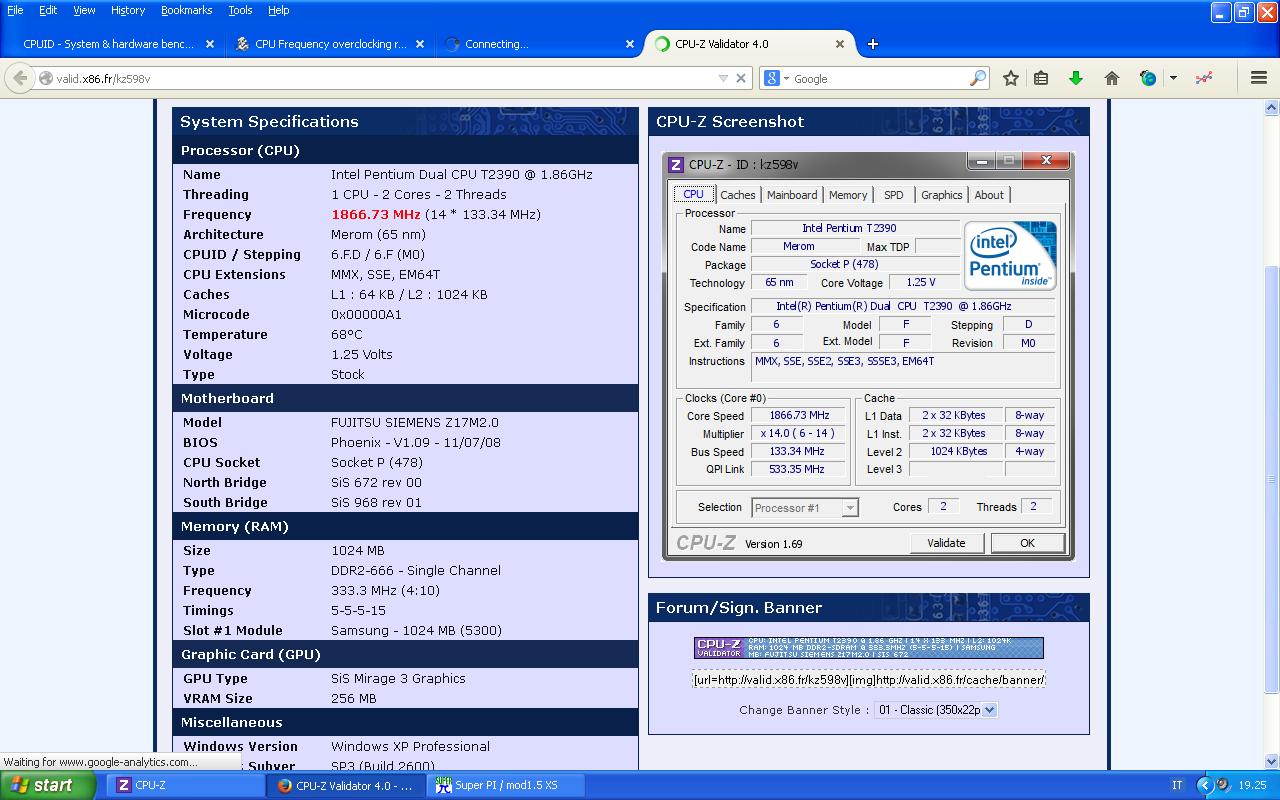Click the site identity globe in address bar
The width and height of the screenshot is (1280, 800).
46,78
